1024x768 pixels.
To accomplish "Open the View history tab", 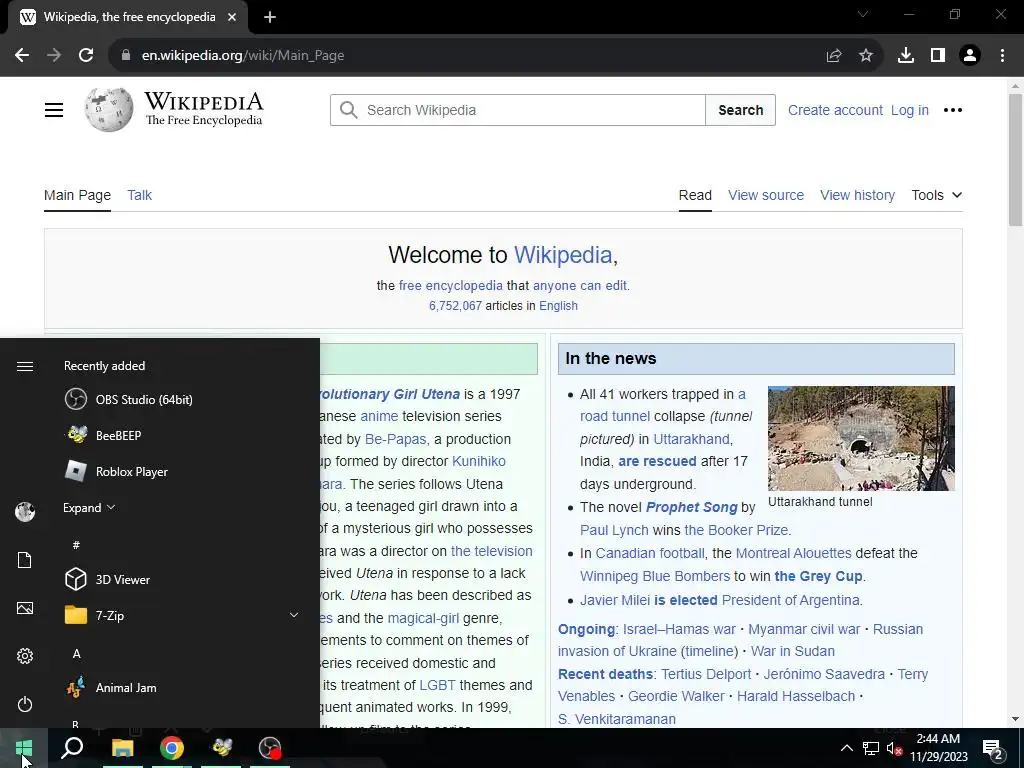I will [857, 195].
